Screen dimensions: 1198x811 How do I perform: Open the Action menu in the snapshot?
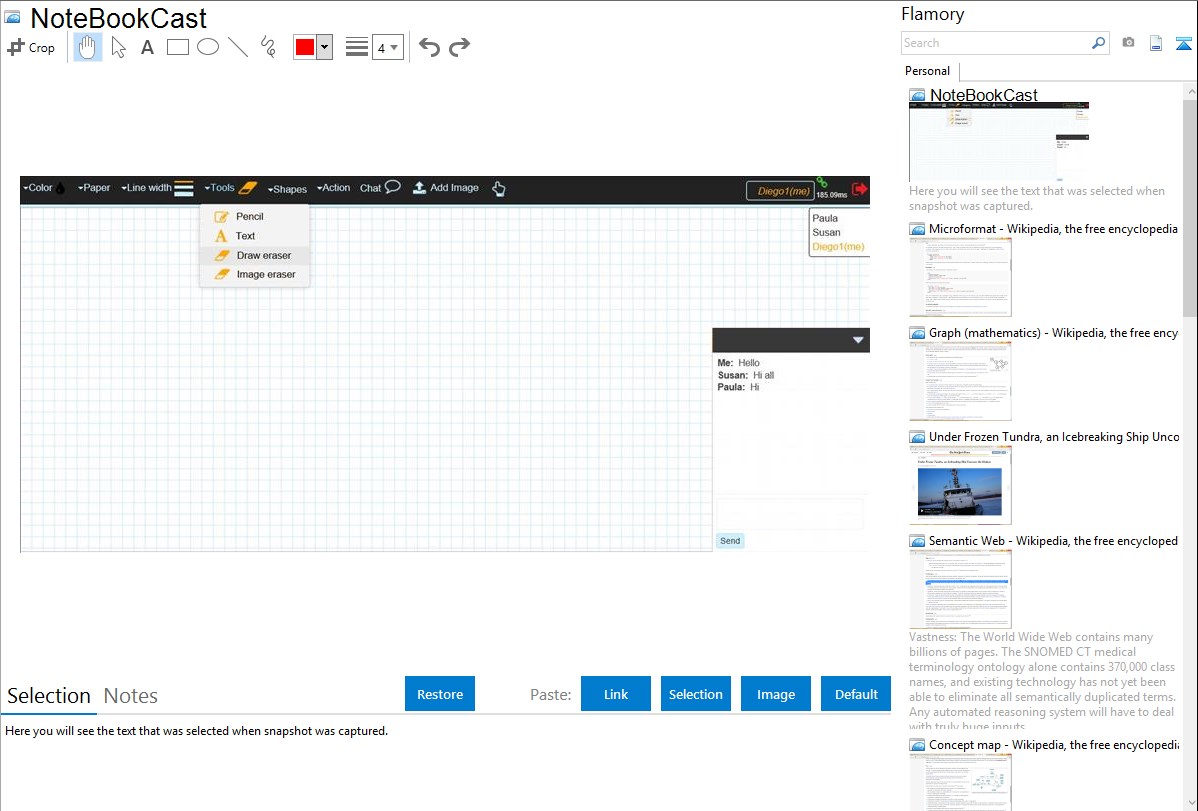click(333, 188)
